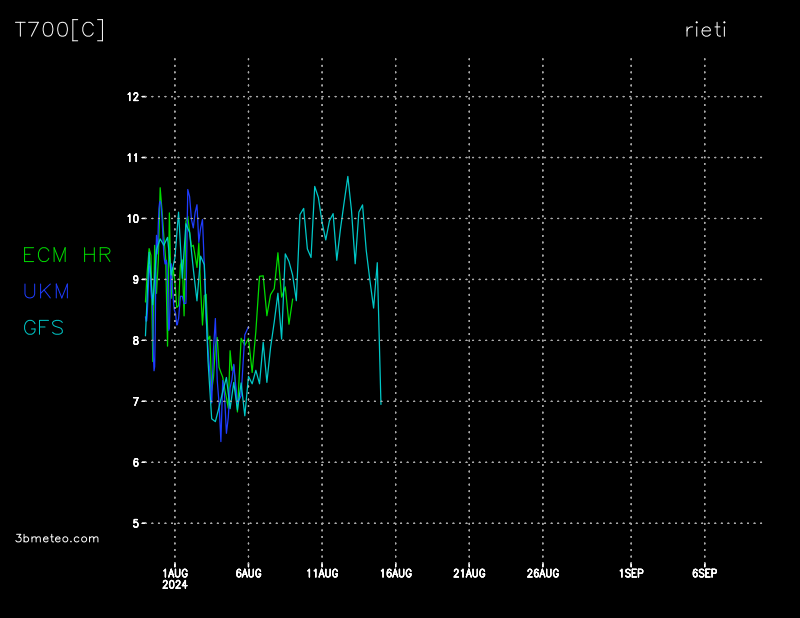Screen dimensions: 800x618
Task: Select the 8 temperature axis label
Action: coord(136,341)
